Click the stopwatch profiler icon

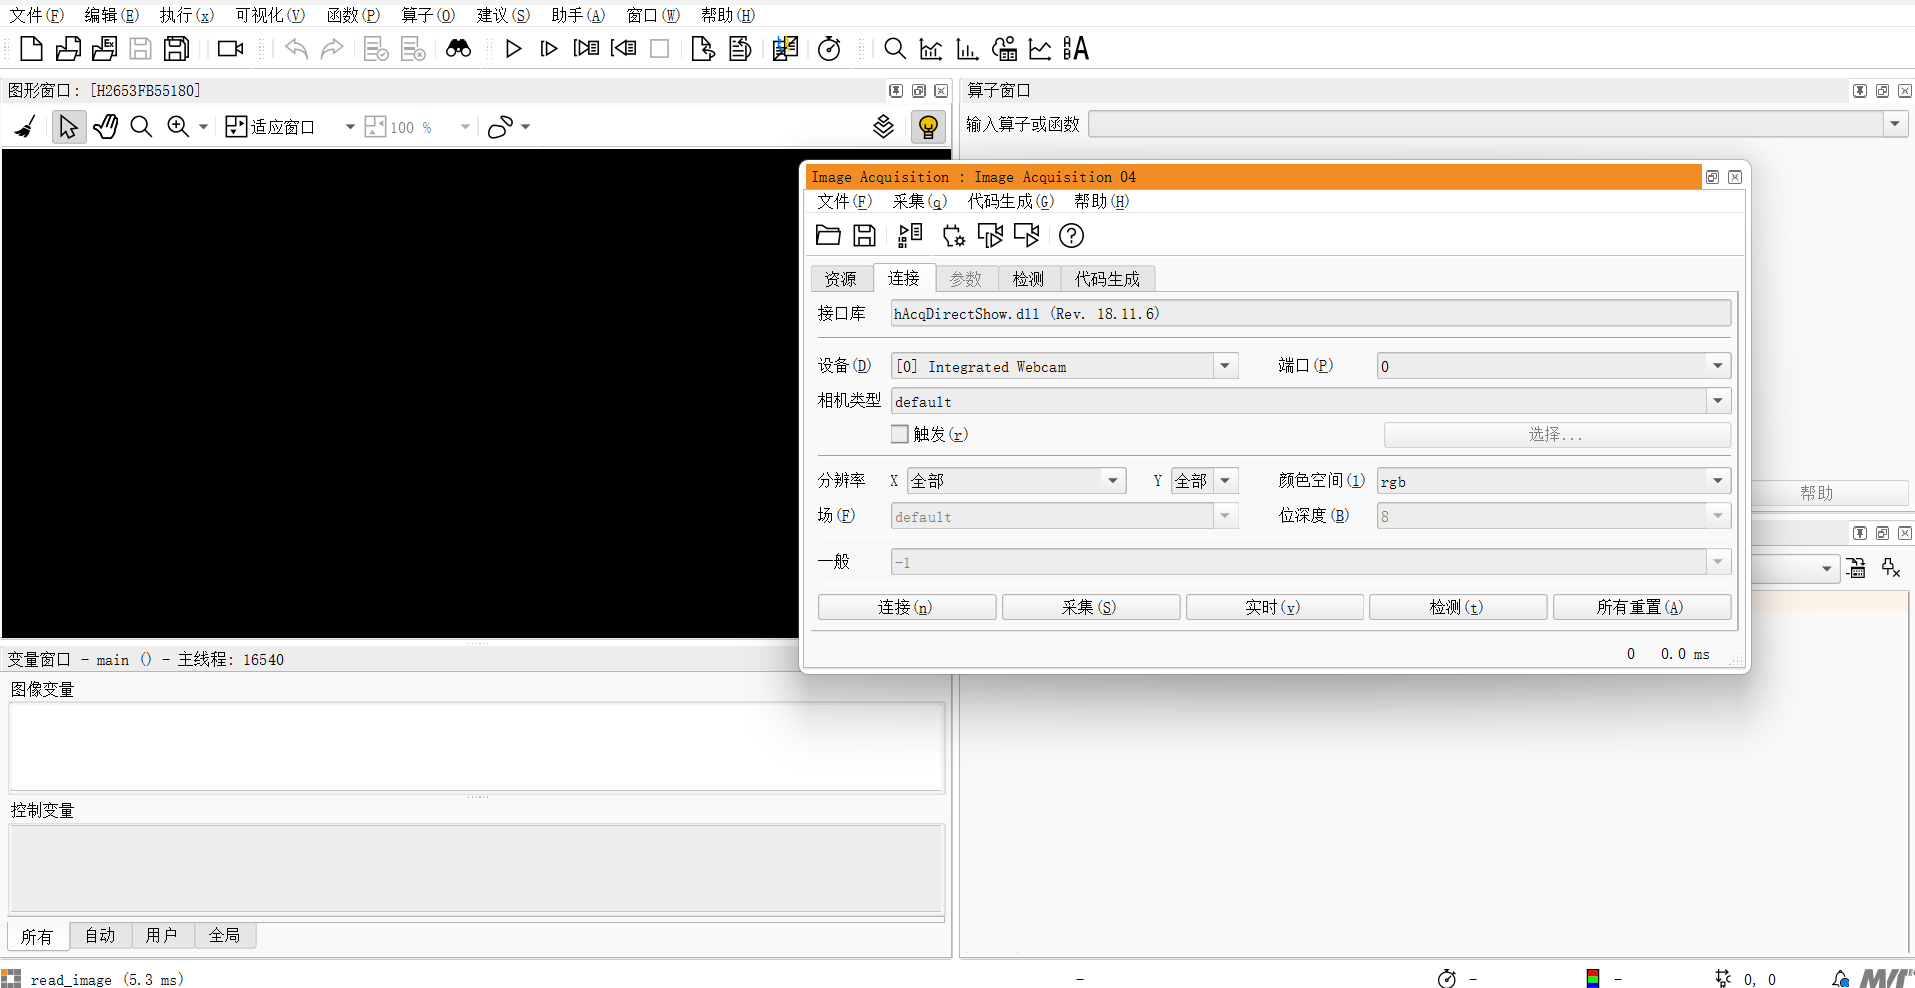pyautogui.click(x=829, y=48)
